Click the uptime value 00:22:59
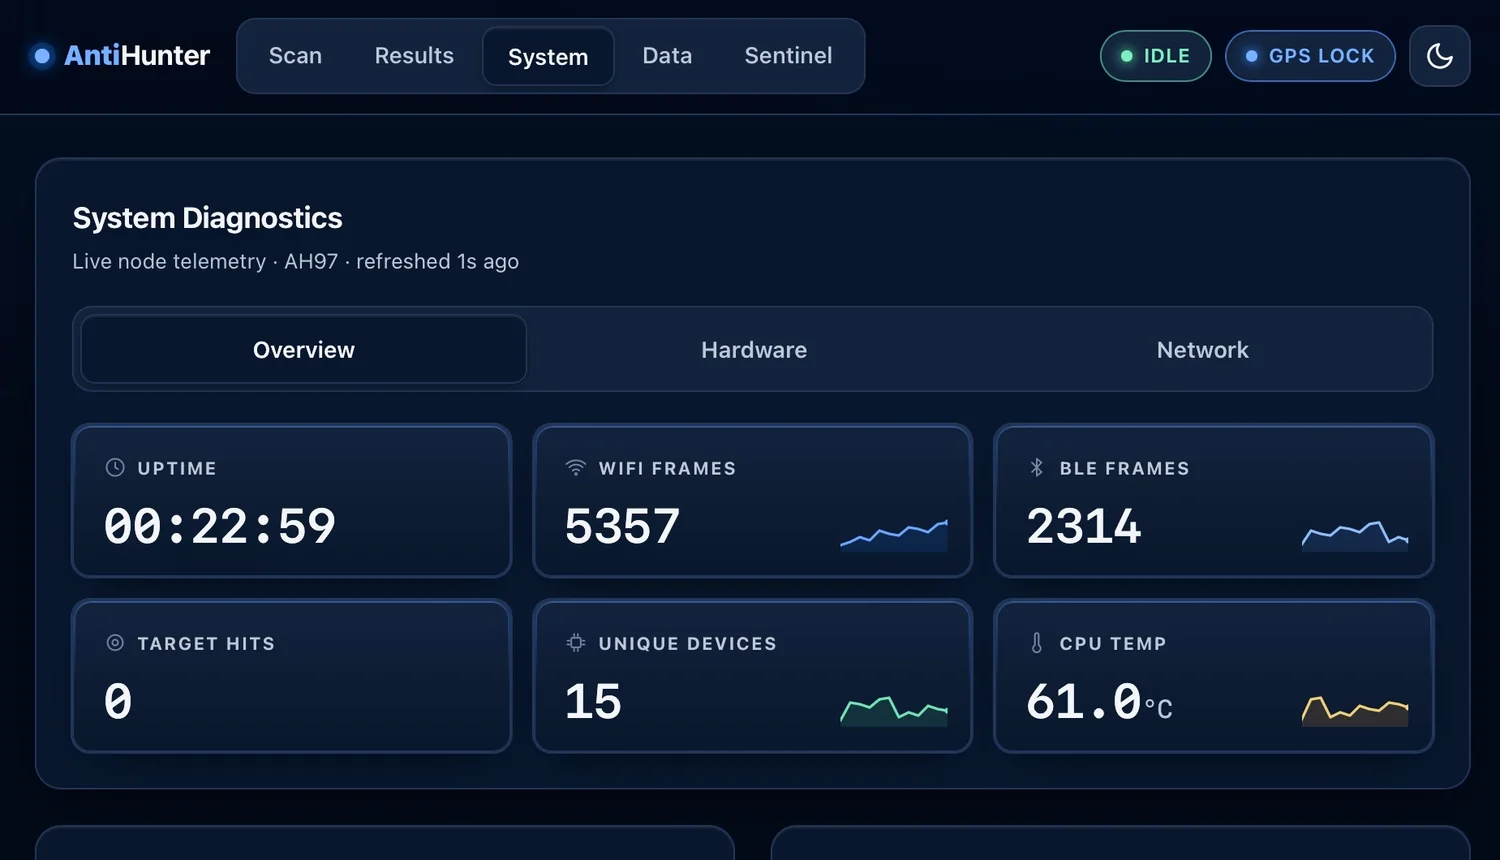The height and width of the screenshot is (860, 1500). 220,527
